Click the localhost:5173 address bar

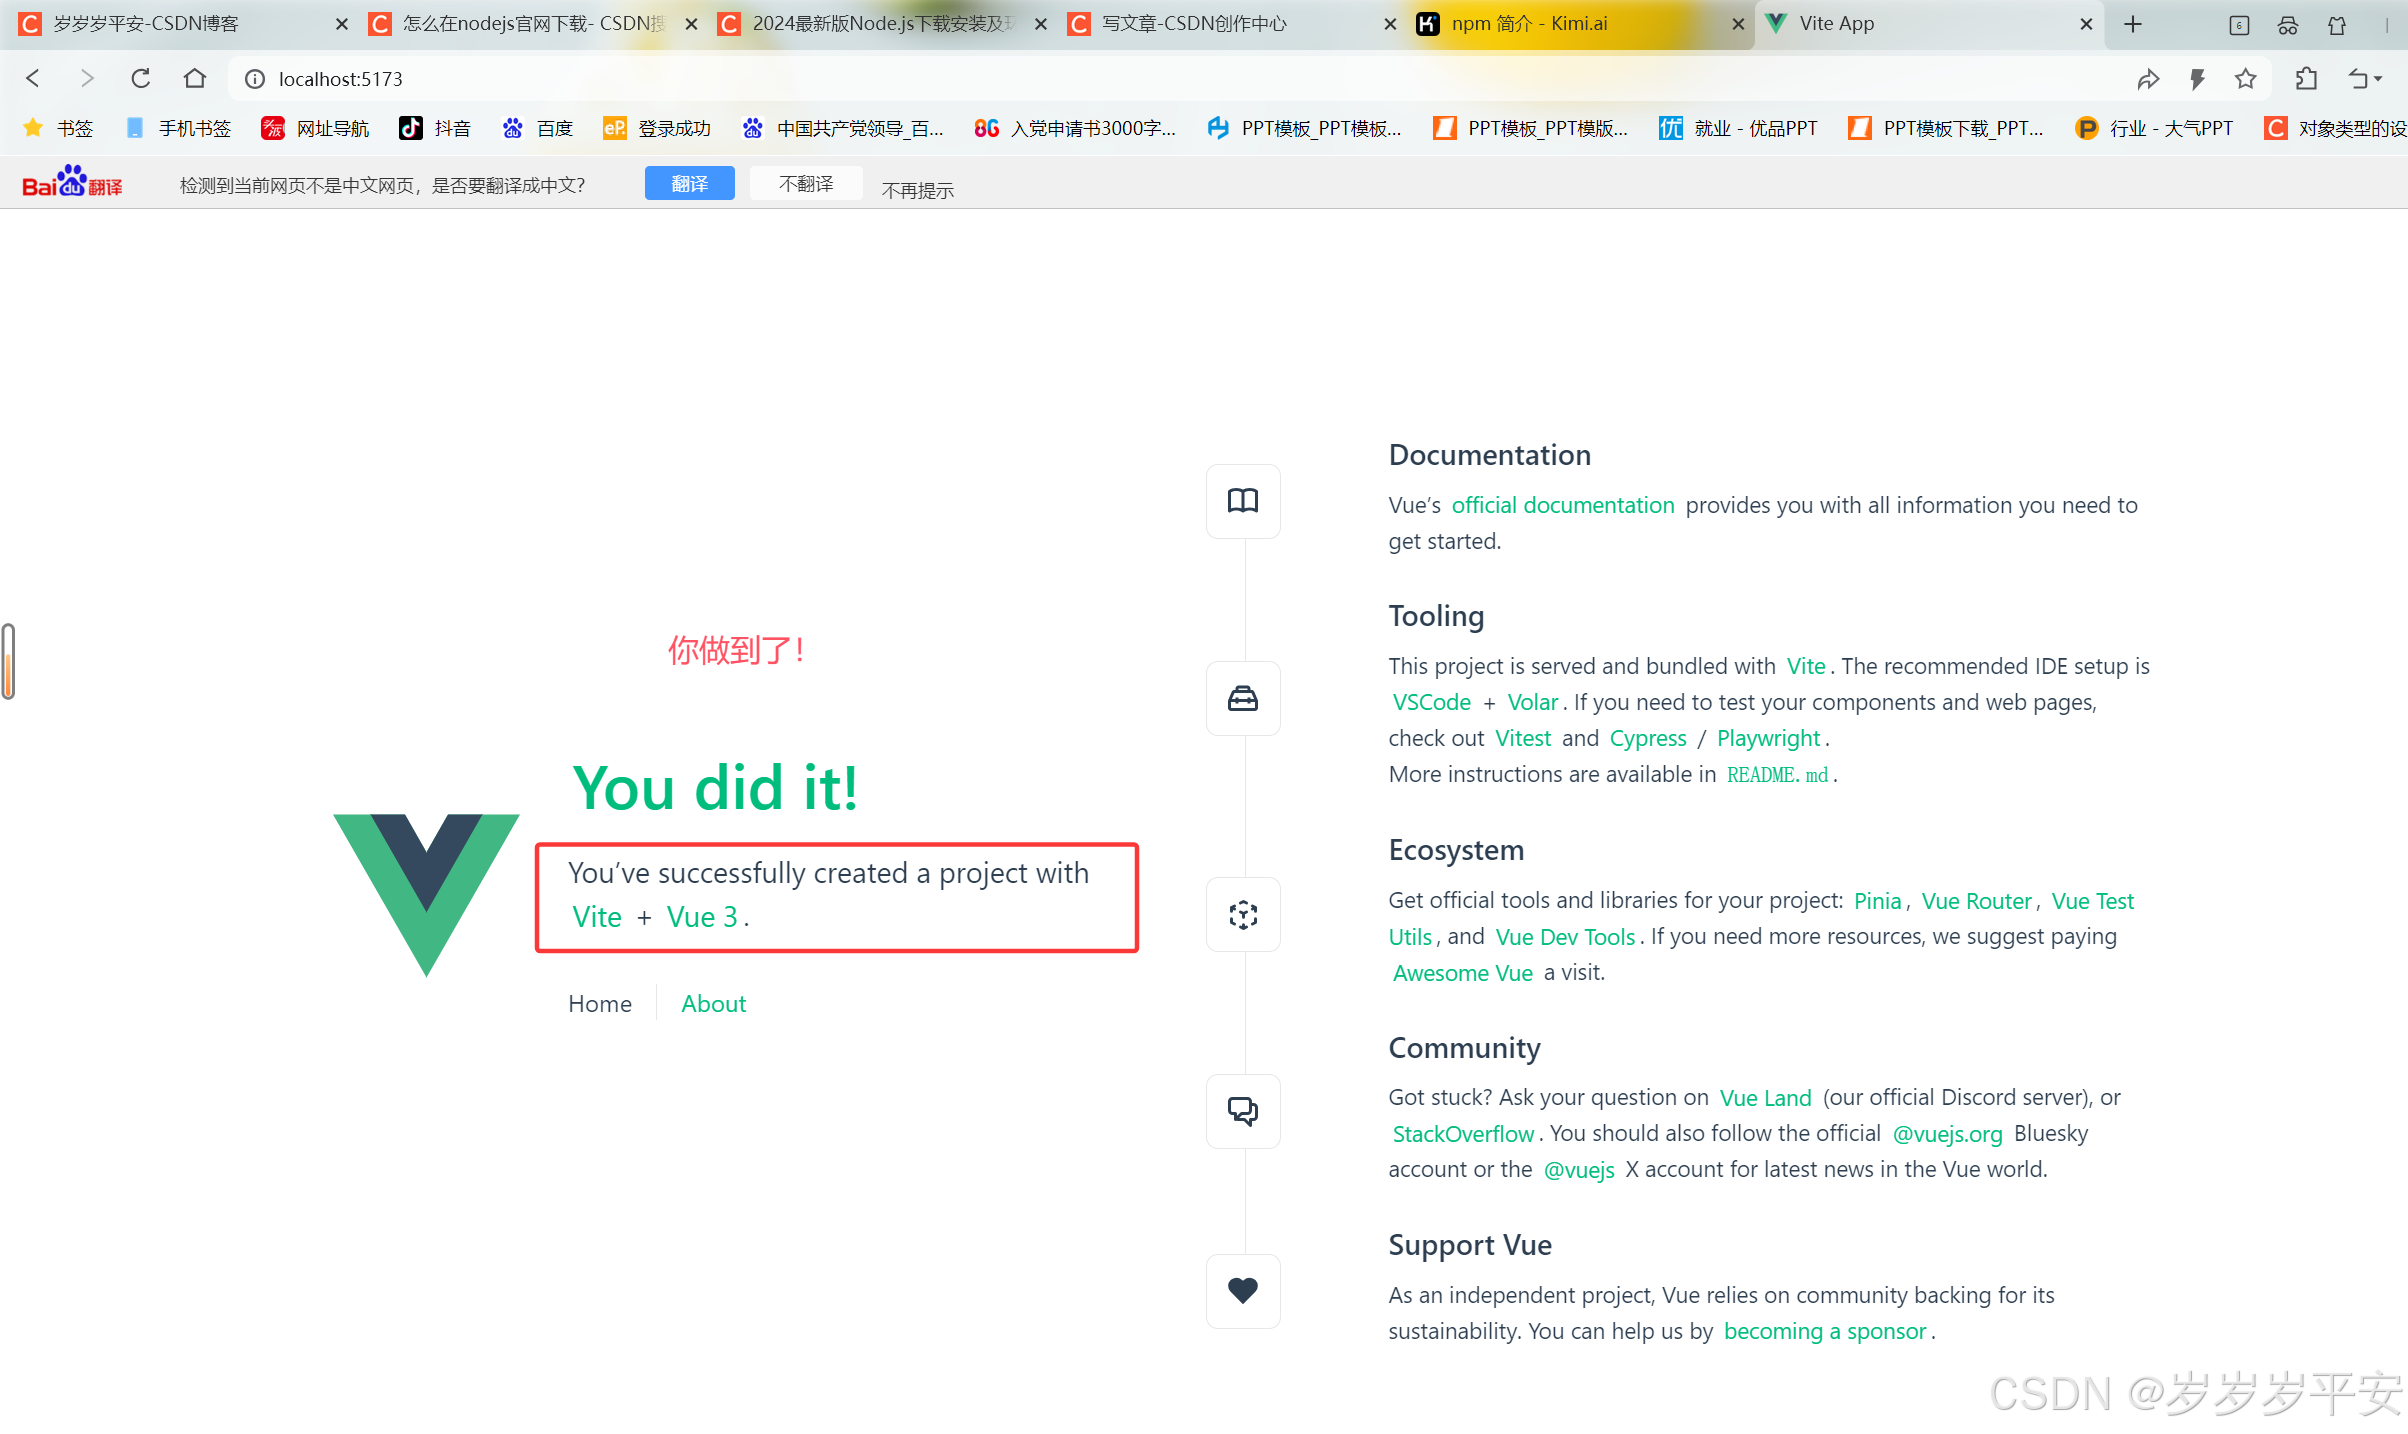click(x=340, y=79)
